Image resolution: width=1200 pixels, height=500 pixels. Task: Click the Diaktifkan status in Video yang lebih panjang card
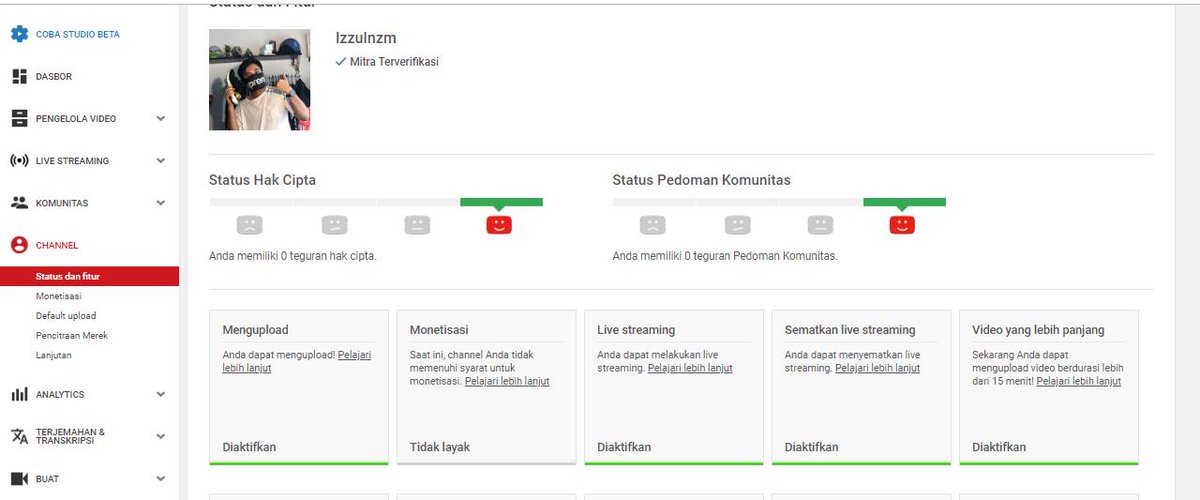click(999, 447)
